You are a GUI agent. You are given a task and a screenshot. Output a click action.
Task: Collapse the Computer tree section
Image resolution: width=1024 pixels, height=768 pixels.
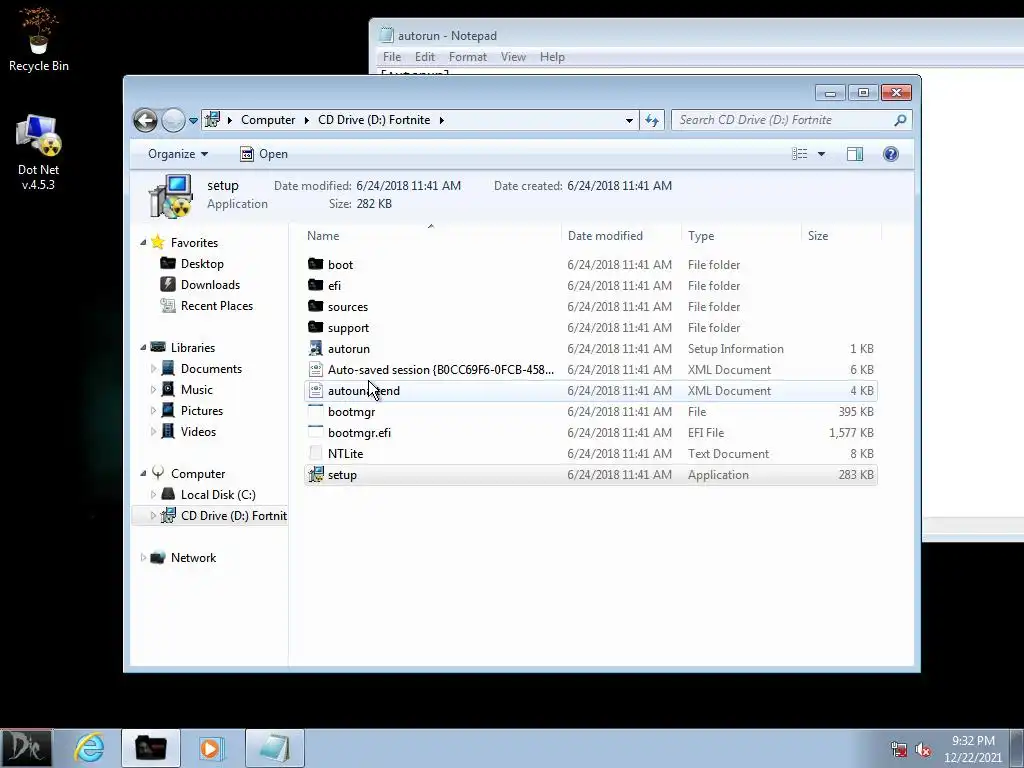(x=143, y=473)
